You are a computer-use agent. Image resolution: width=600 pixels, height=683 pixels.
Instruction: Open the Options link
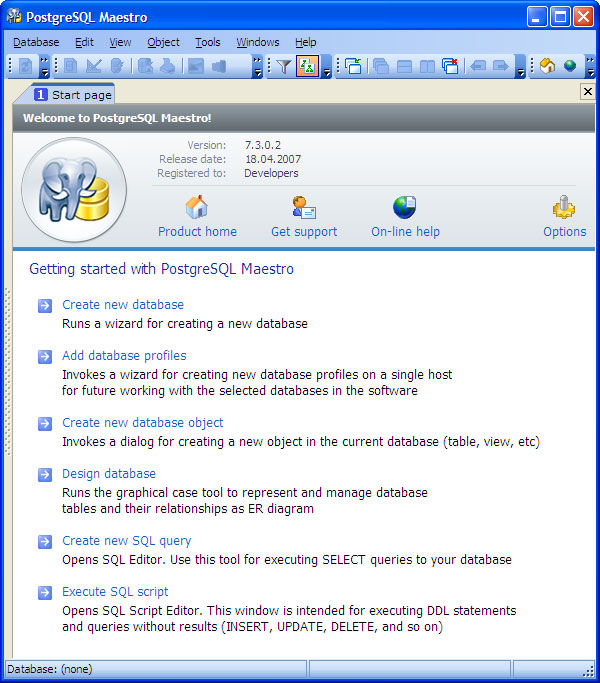point(565,231)
